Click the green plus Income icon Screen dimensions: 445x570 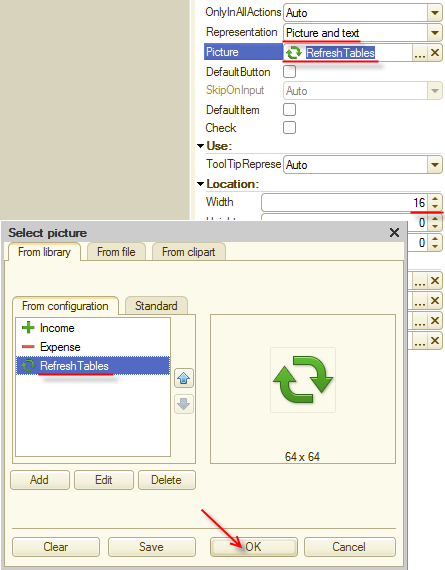tap(28, 328)
